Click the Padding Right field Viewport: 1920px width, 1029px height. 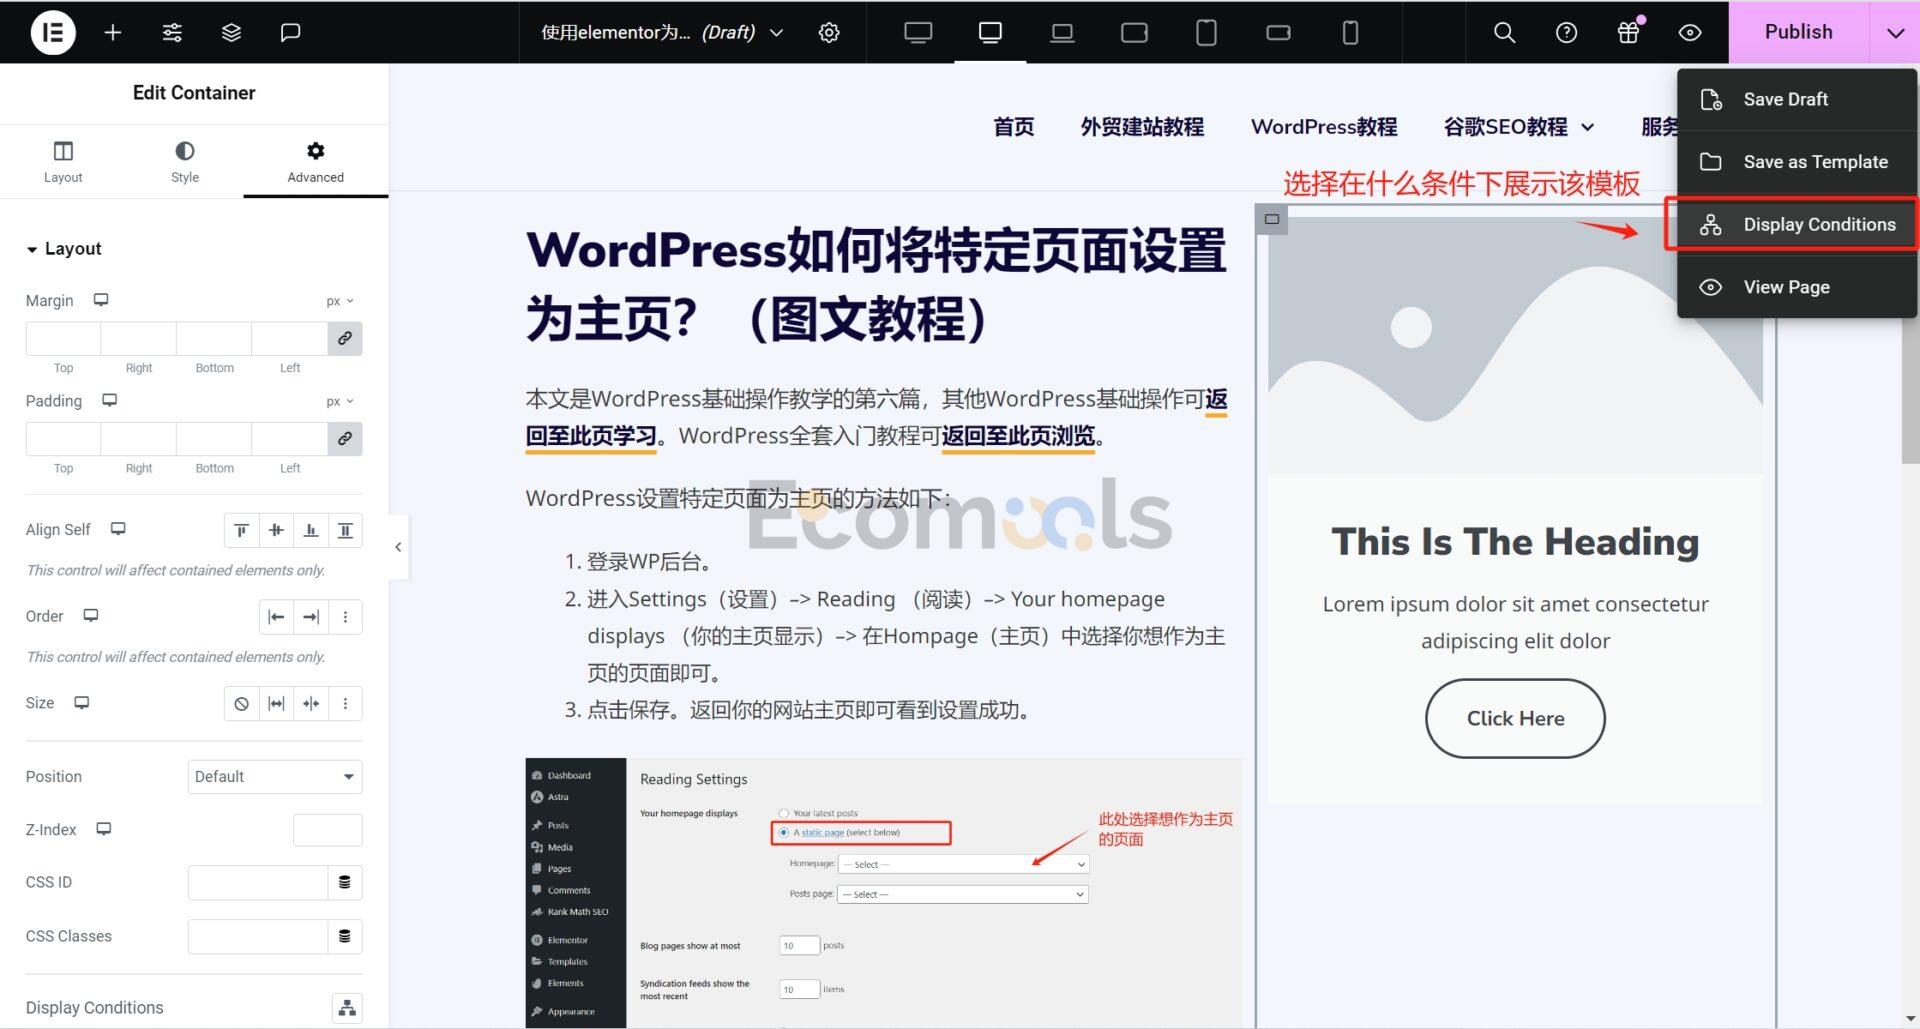[138, 438]
